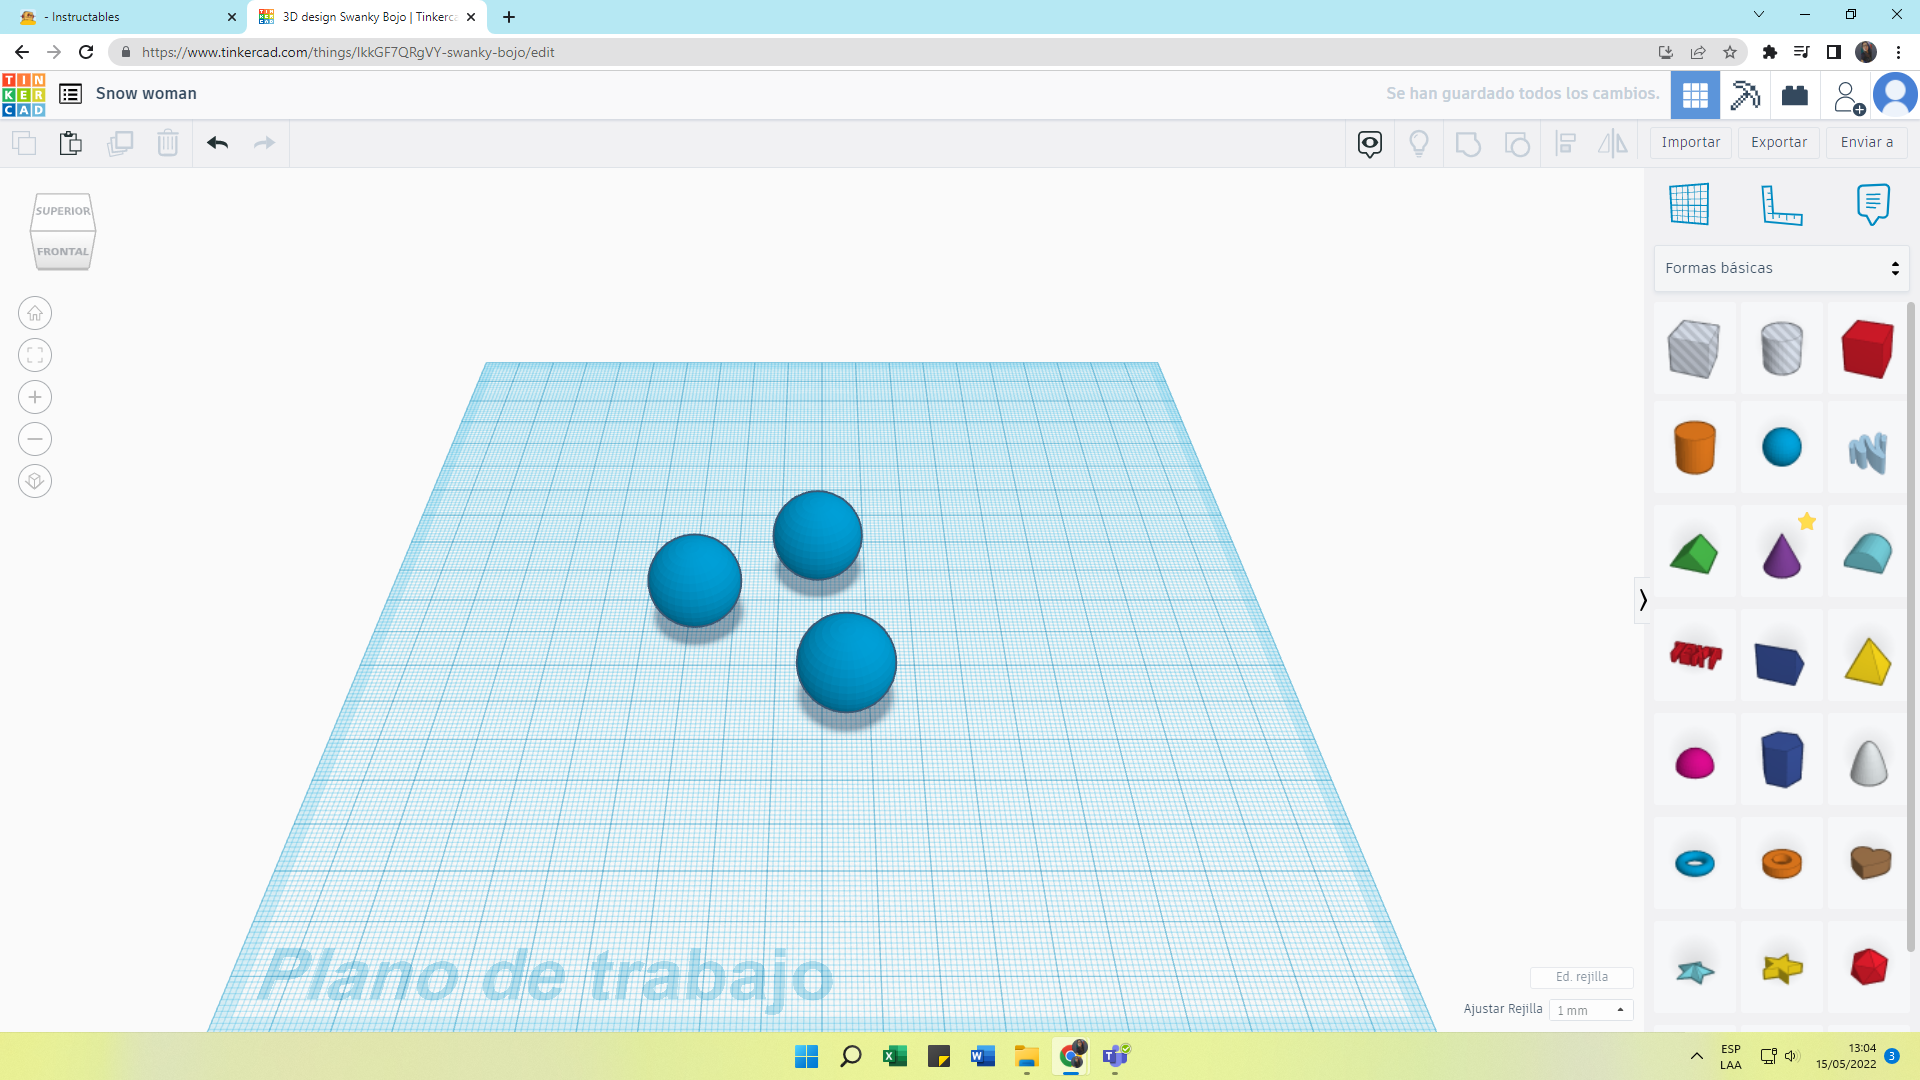Click the Group shapes icon
Viewport: 1920px width, 1080px height.
click(1468, 144)
